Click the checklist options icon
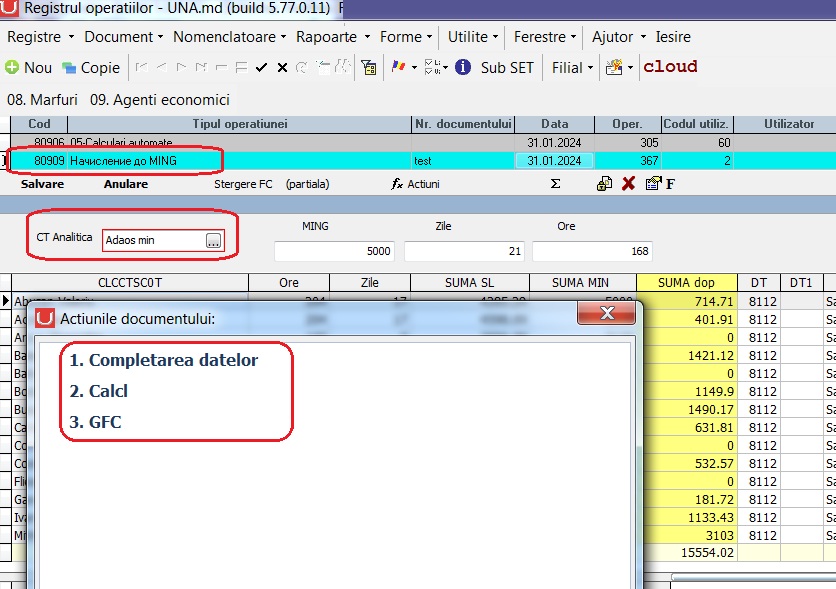This screenshot has height=589, width=836. coord(433,67)
